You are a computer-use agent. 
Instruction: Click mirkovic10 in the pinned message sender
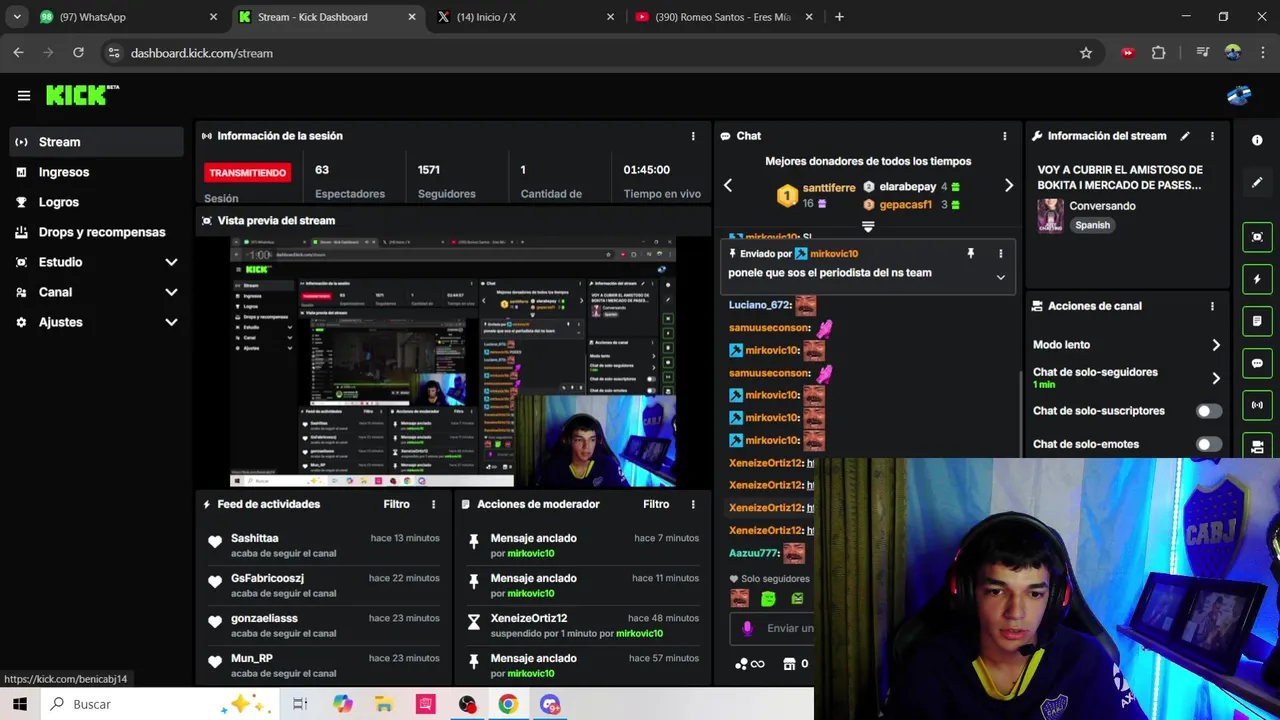tap(834, 254)
